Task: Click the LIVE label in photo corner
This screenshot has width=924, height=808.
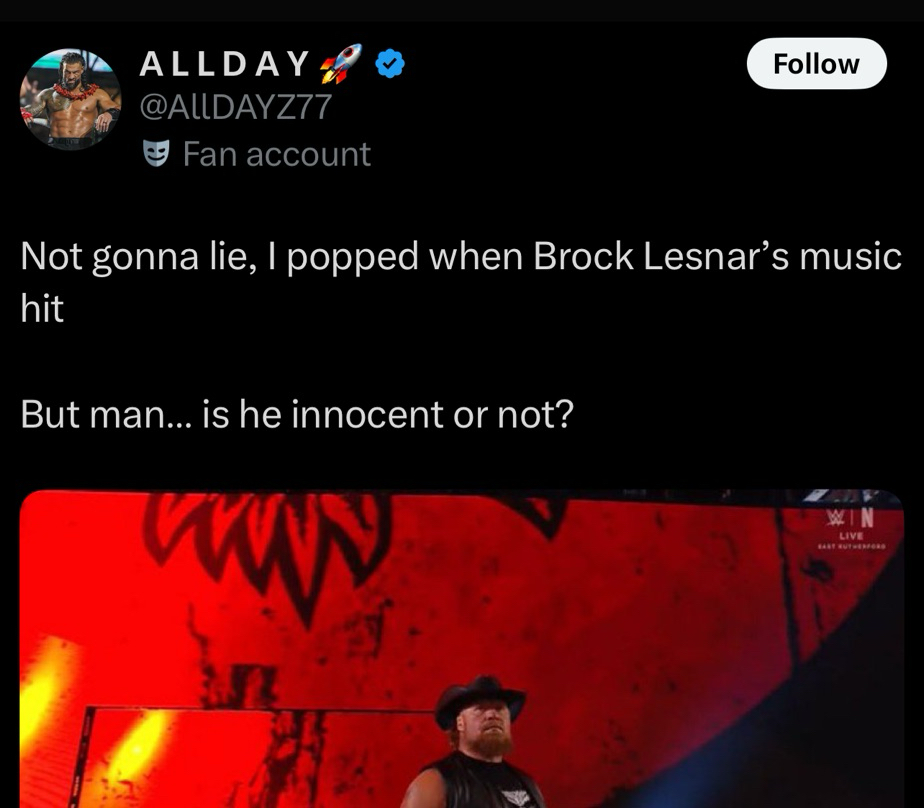Action: tap(851, 536)
